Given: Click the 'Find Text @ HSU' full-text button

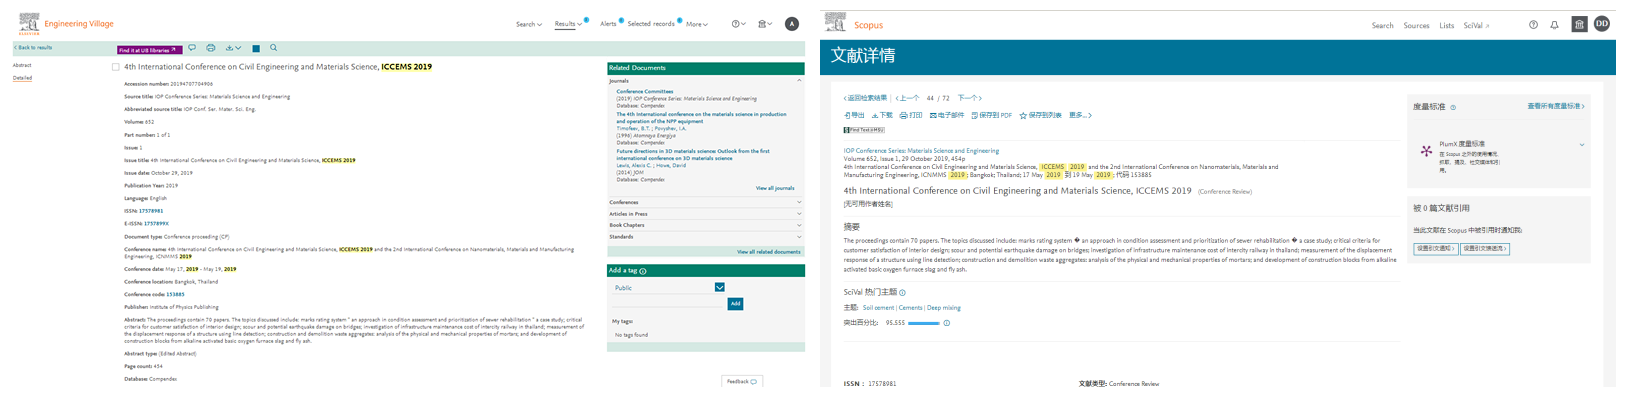Looking at the screenshot, I should (864, 130).
